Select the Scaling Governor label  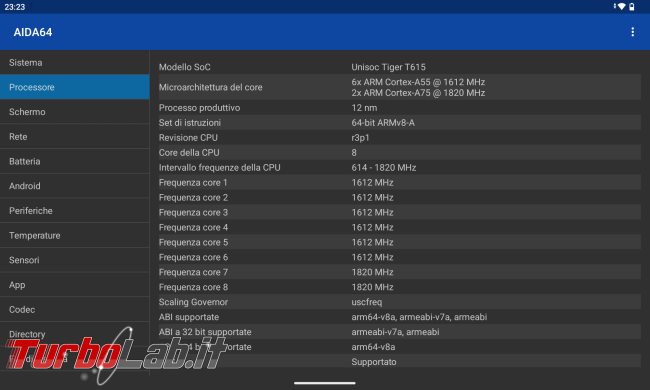coord(193,302)
